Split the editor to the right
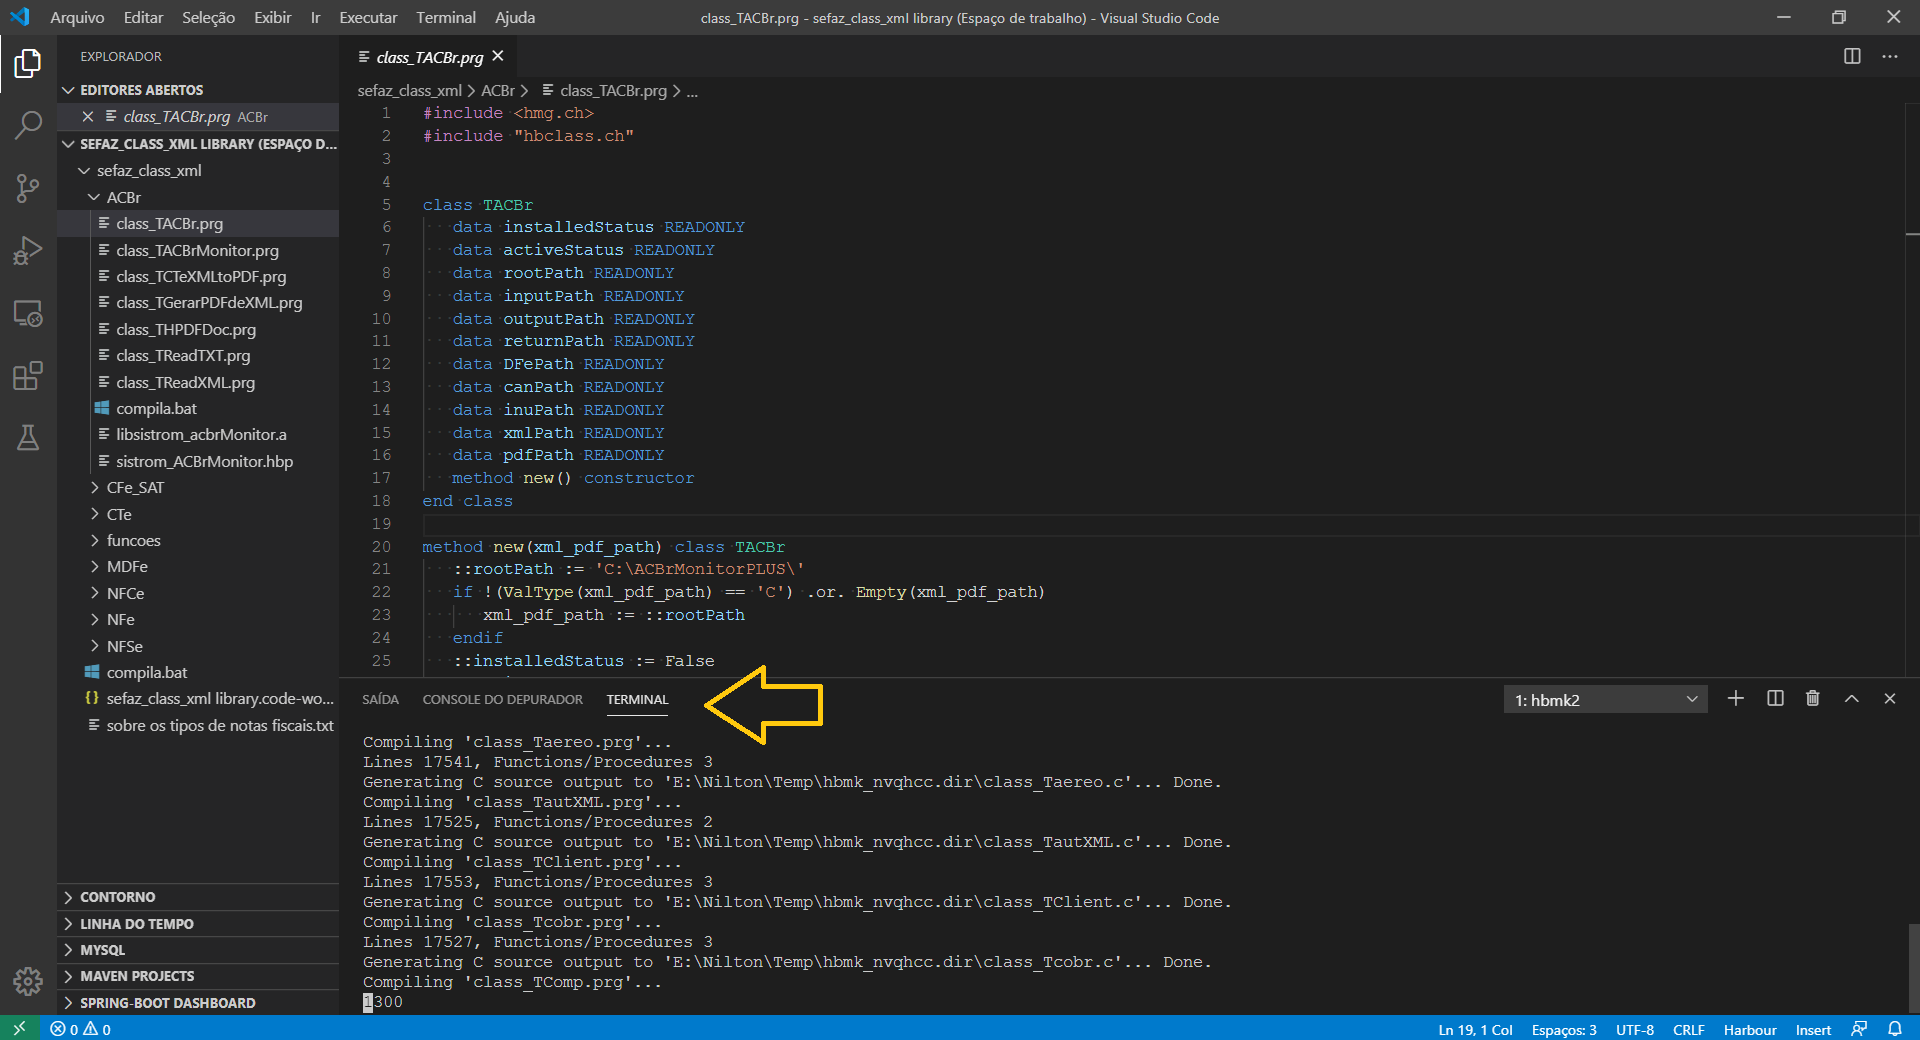 click(1852, 57)
